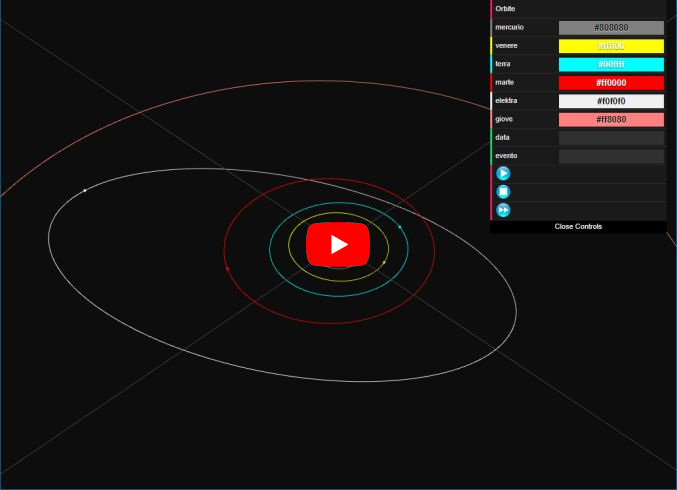Click the evento label
The width and height of the screenshot is (677, 490).
506,156
